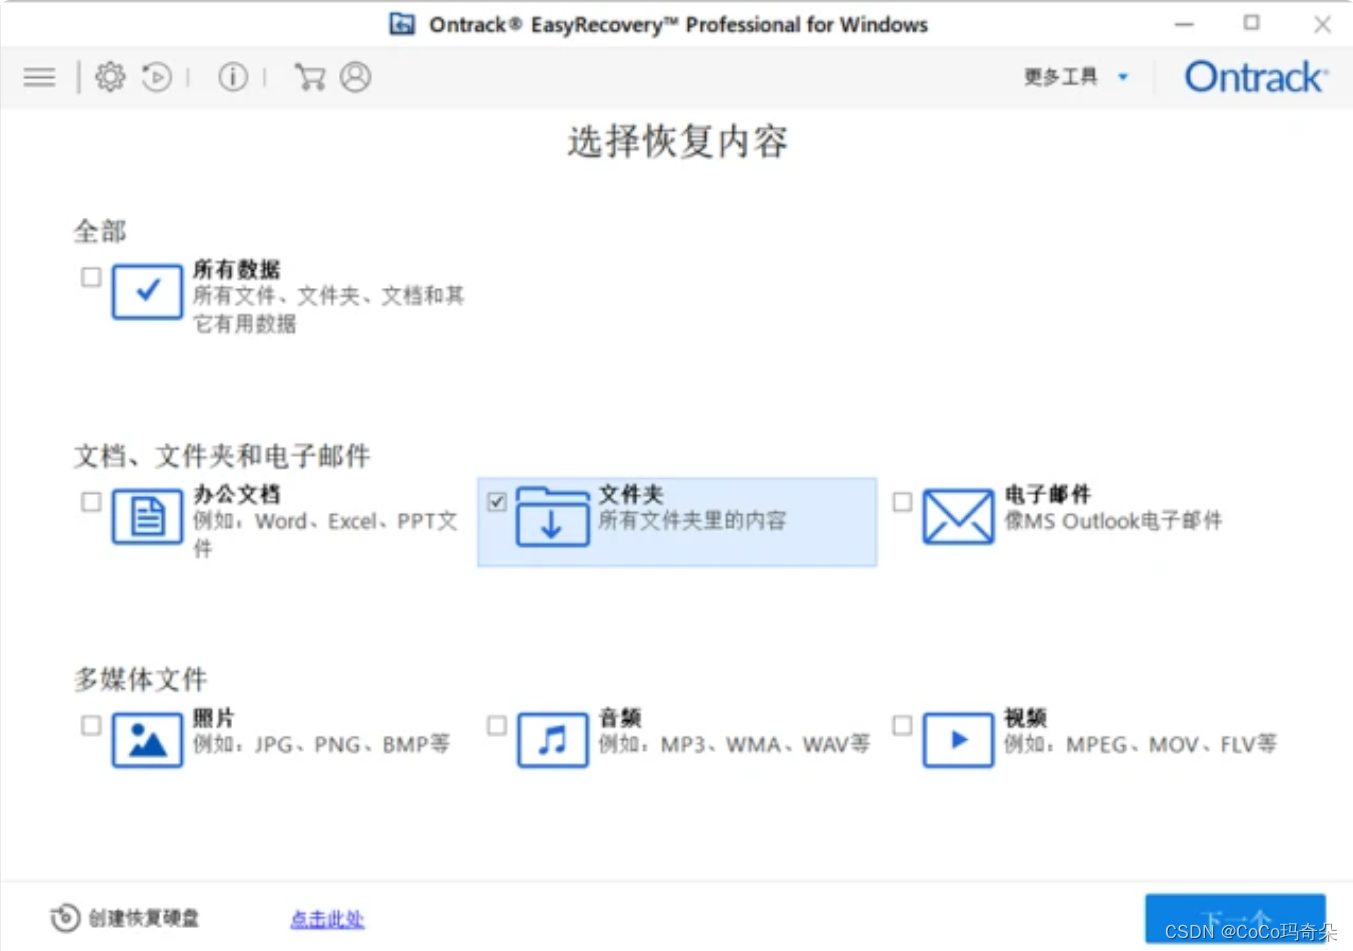Check the 音频 checkbox
This screenshot has height=951, width=1353.
coord(497,725)
